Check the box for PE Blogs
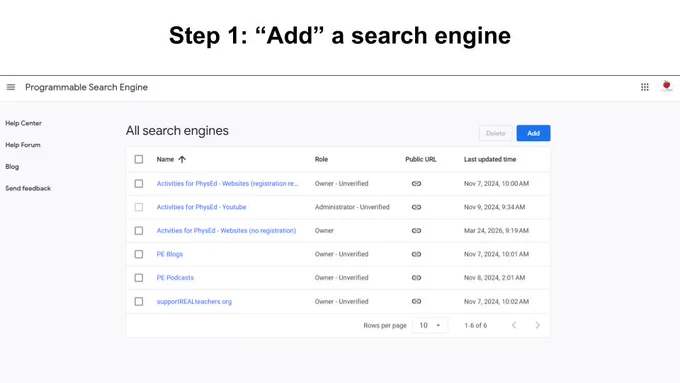 pyautogui.click(x=139, y=254)
